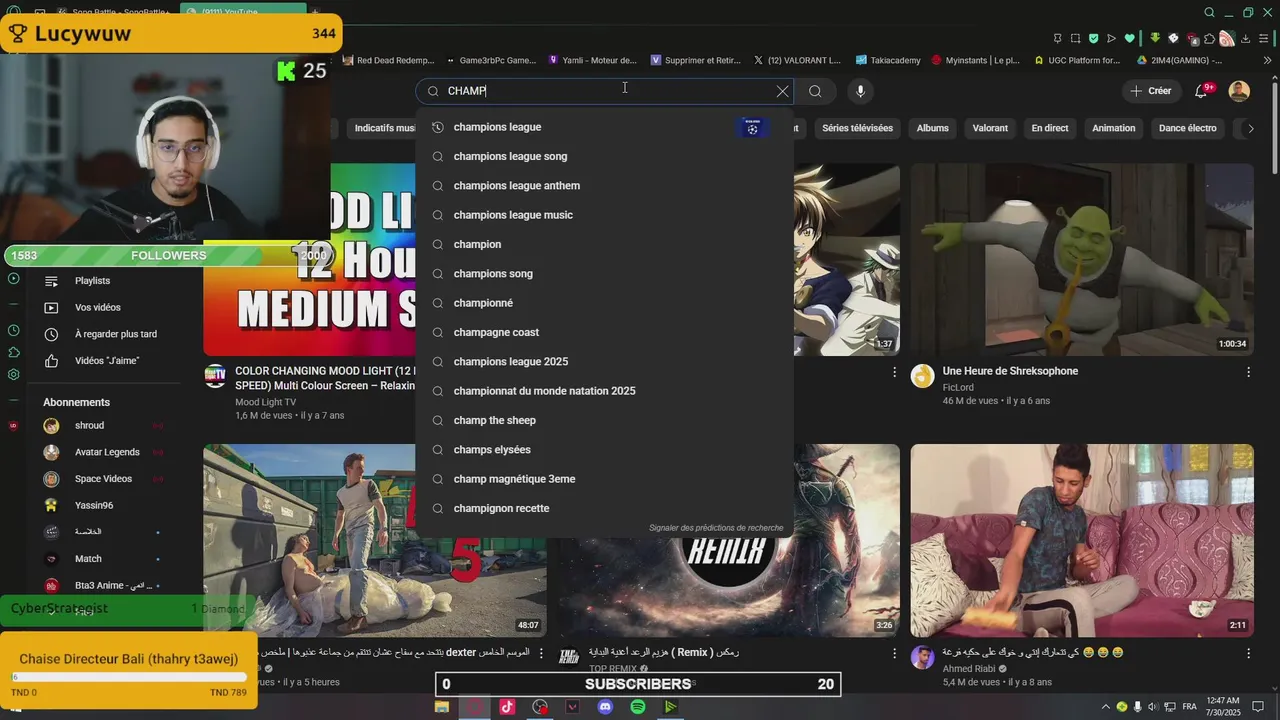Image resolution: width=1280 pixels, height=720 pixels.
Task: Click 'Signaler des prédictions de recherche' link
Action: point(716,528)
